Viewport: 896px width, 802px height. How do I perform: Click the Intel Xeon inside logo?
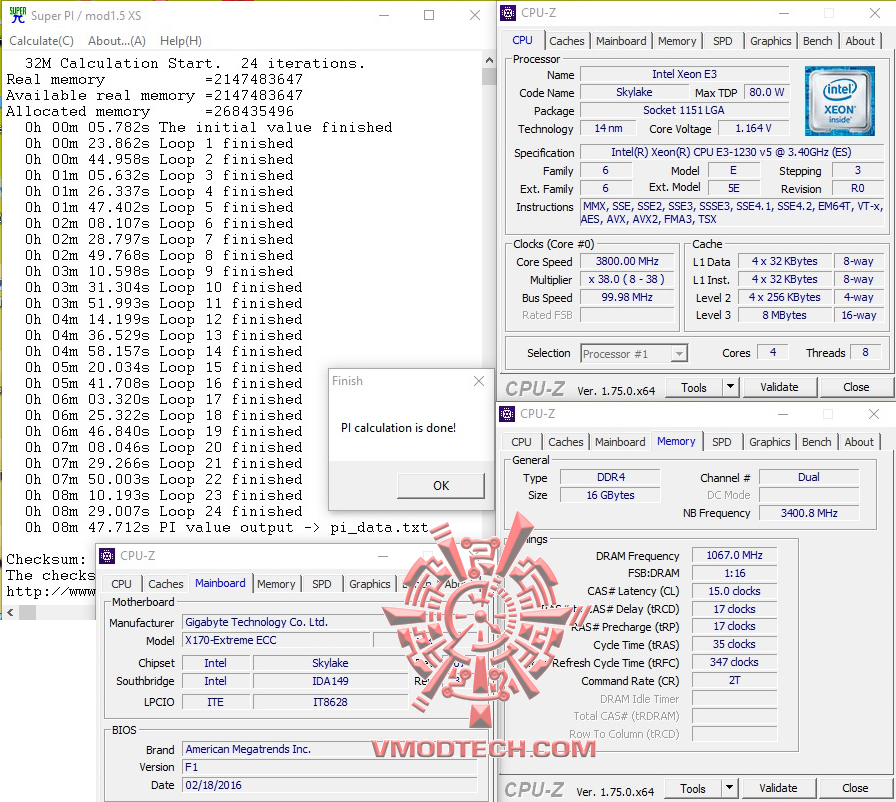839,101
